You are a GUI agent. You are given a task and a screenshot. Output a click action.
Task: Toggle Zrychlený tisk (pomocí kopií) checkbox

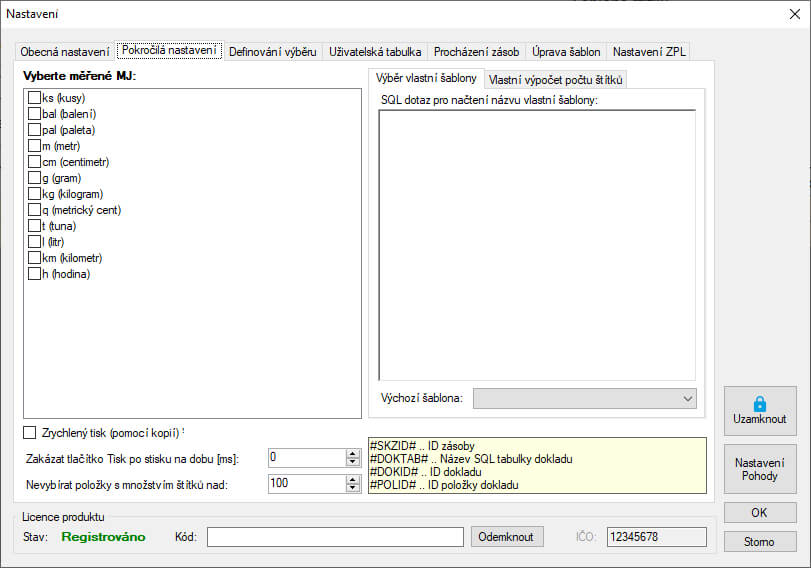(x=29, y=433)
